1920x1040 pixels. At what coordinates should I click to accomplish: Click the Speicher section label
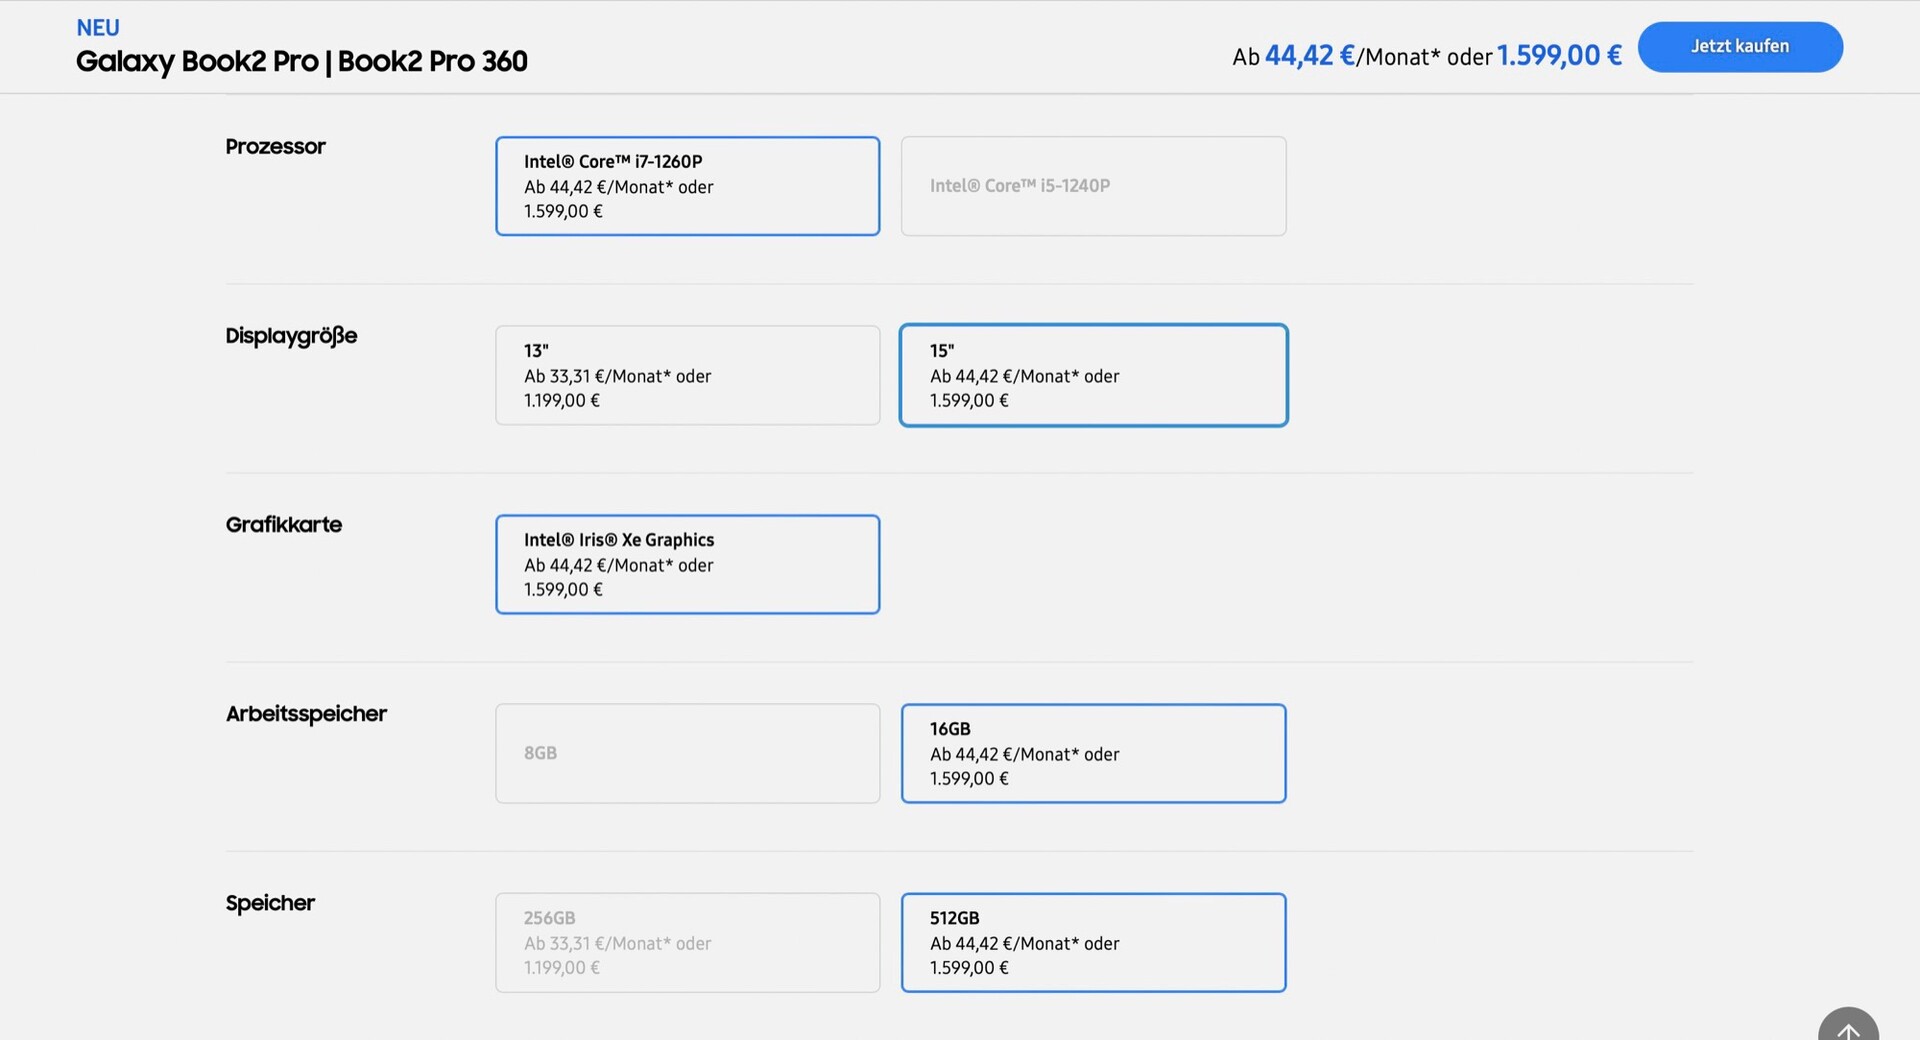(x=270, y=903)
